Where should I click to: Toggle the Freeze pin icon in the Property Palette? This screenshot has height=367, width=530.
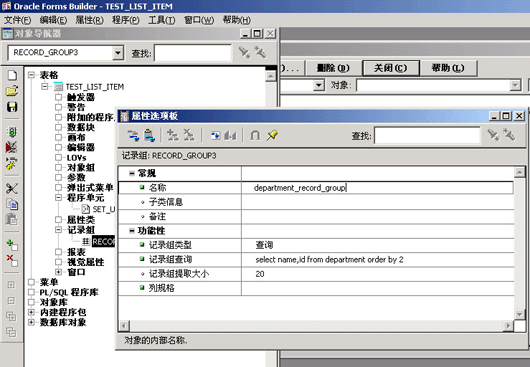click(x=272, y=136)
